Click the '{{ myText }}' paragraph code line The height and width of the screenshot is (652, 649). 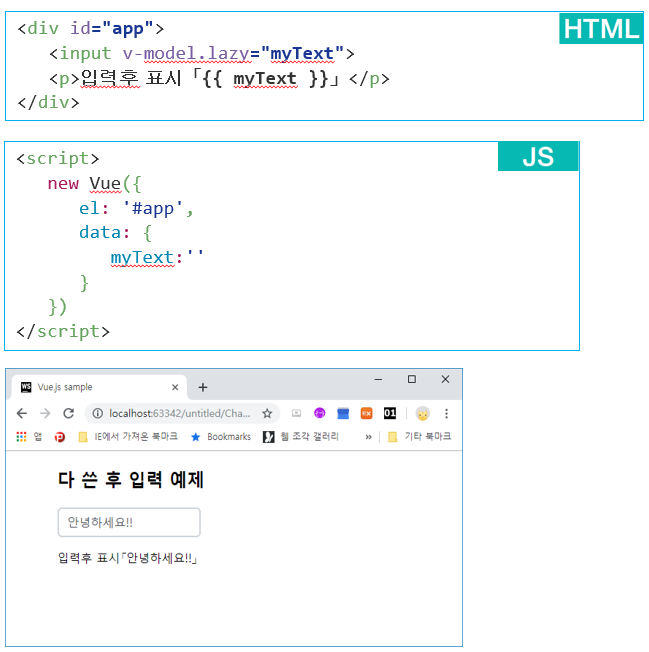tap(219, 79)
